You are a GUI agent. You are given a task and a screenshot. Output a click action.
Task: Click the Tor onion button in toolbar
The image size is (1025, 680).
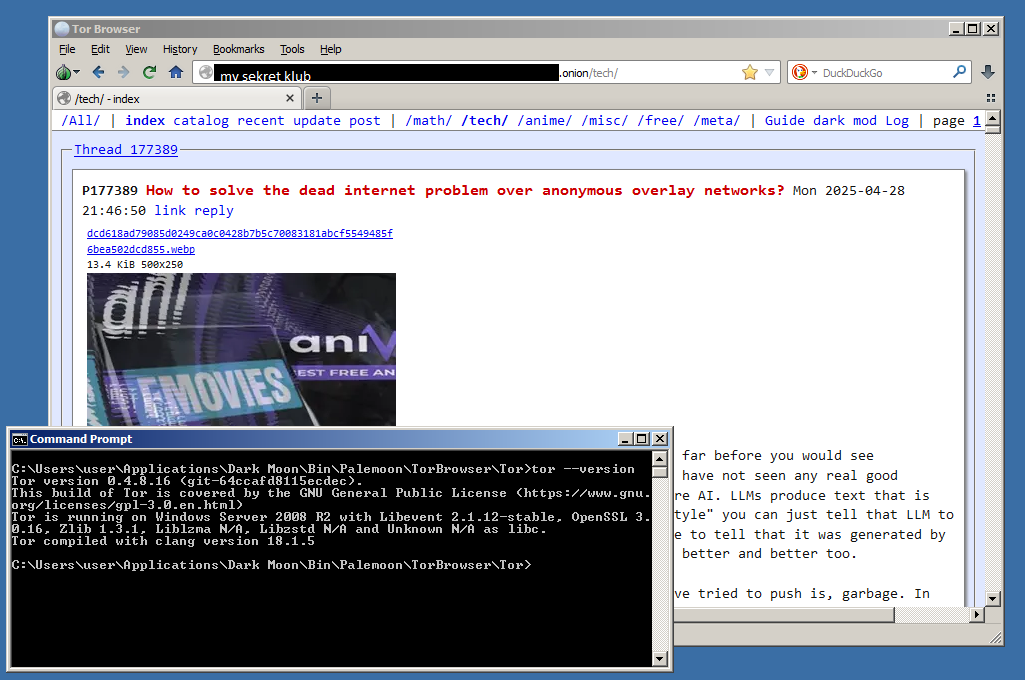[67, 73]
